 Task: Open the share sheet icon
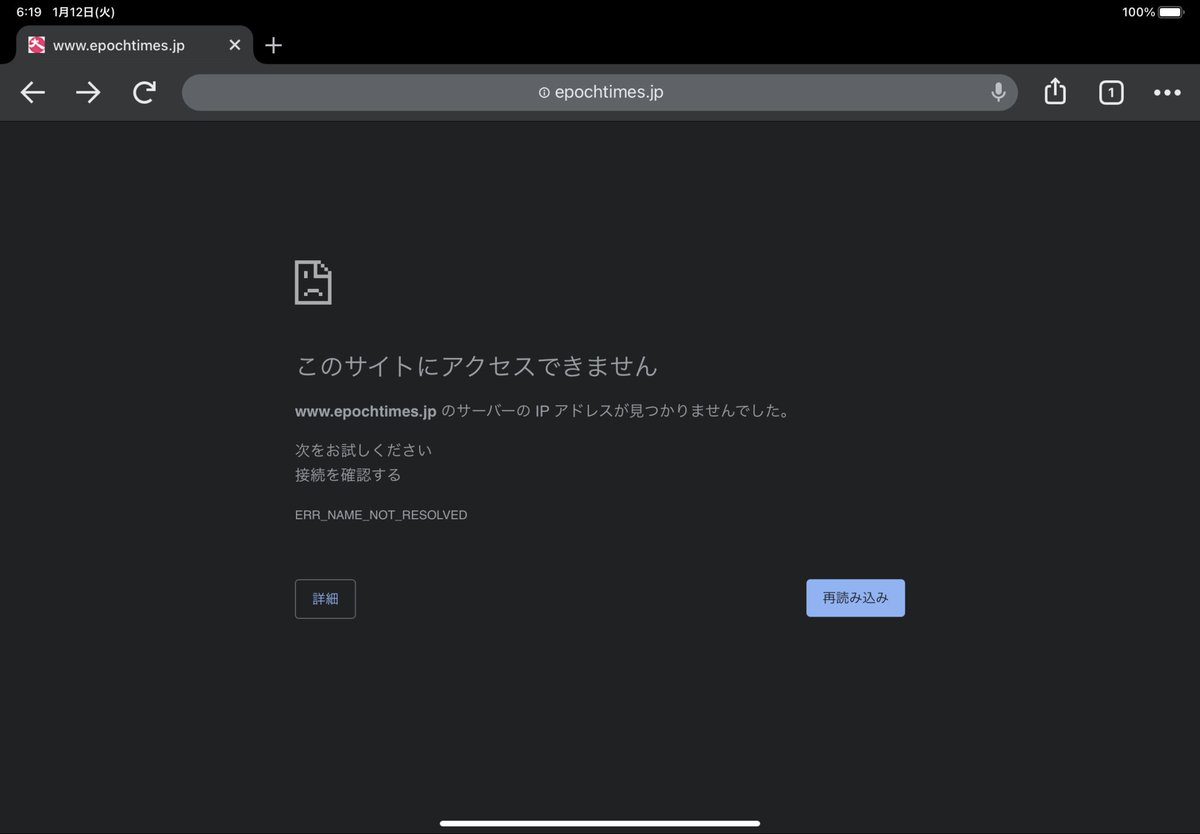pyautogui.click(x=1055, y=92)
